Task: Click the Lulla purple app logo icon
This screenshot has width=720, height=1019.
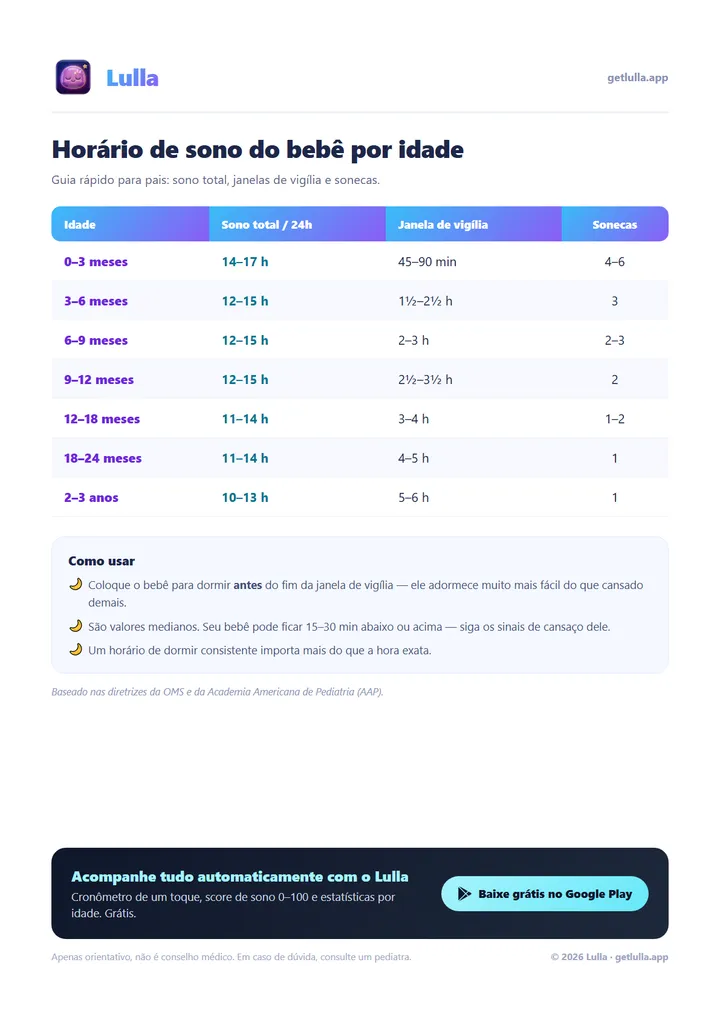Action: tap(73, 77)
